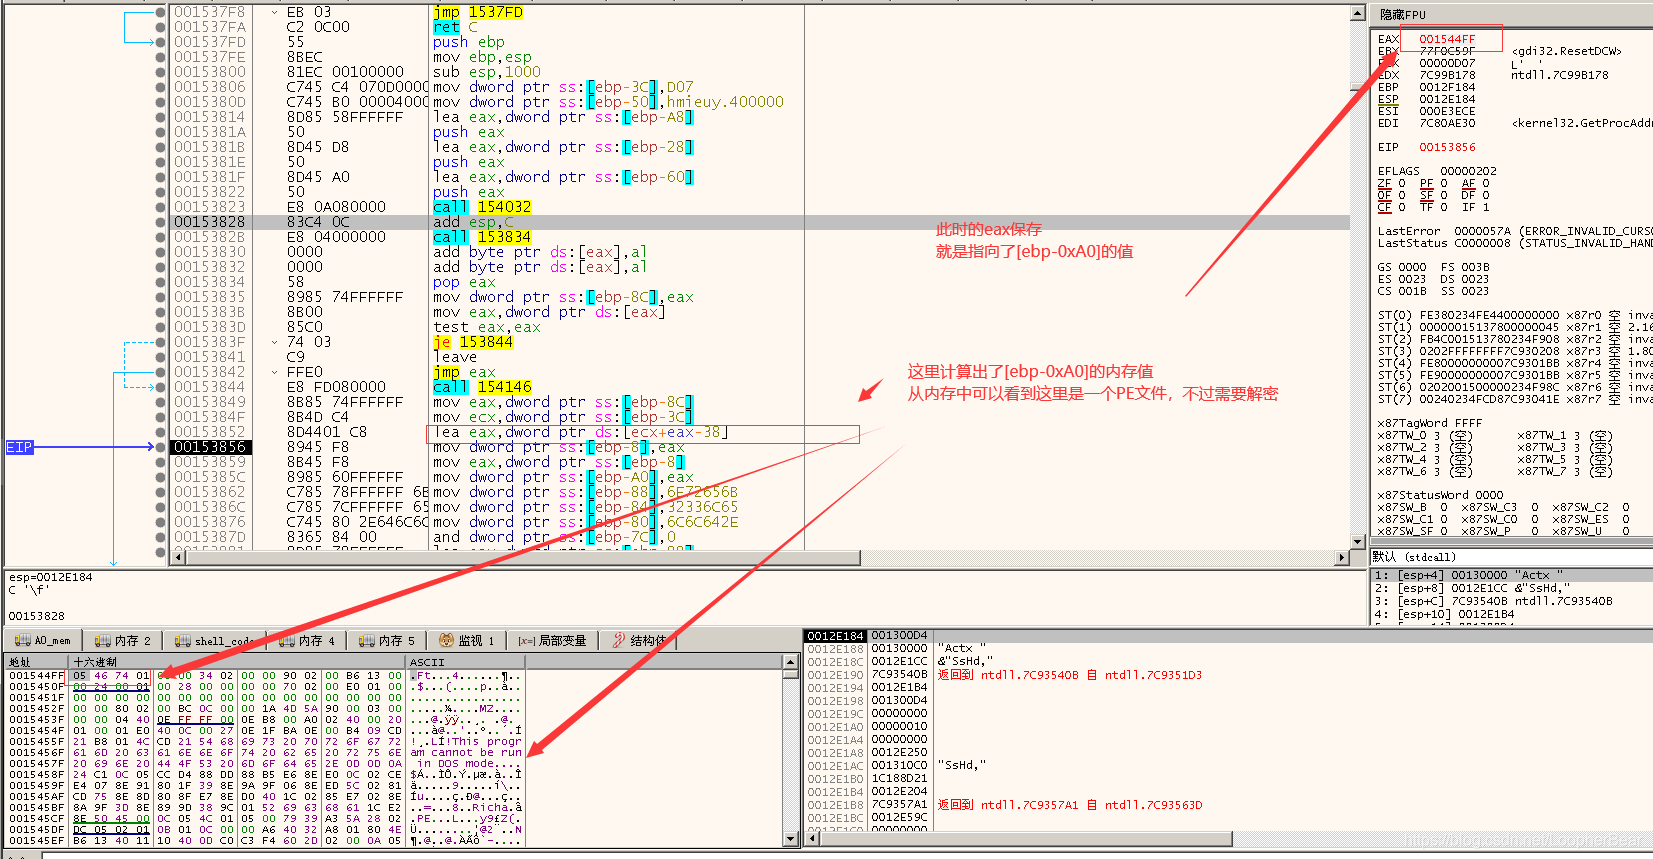Click disassembly scrollbar down arrow

pos(1357,541)
